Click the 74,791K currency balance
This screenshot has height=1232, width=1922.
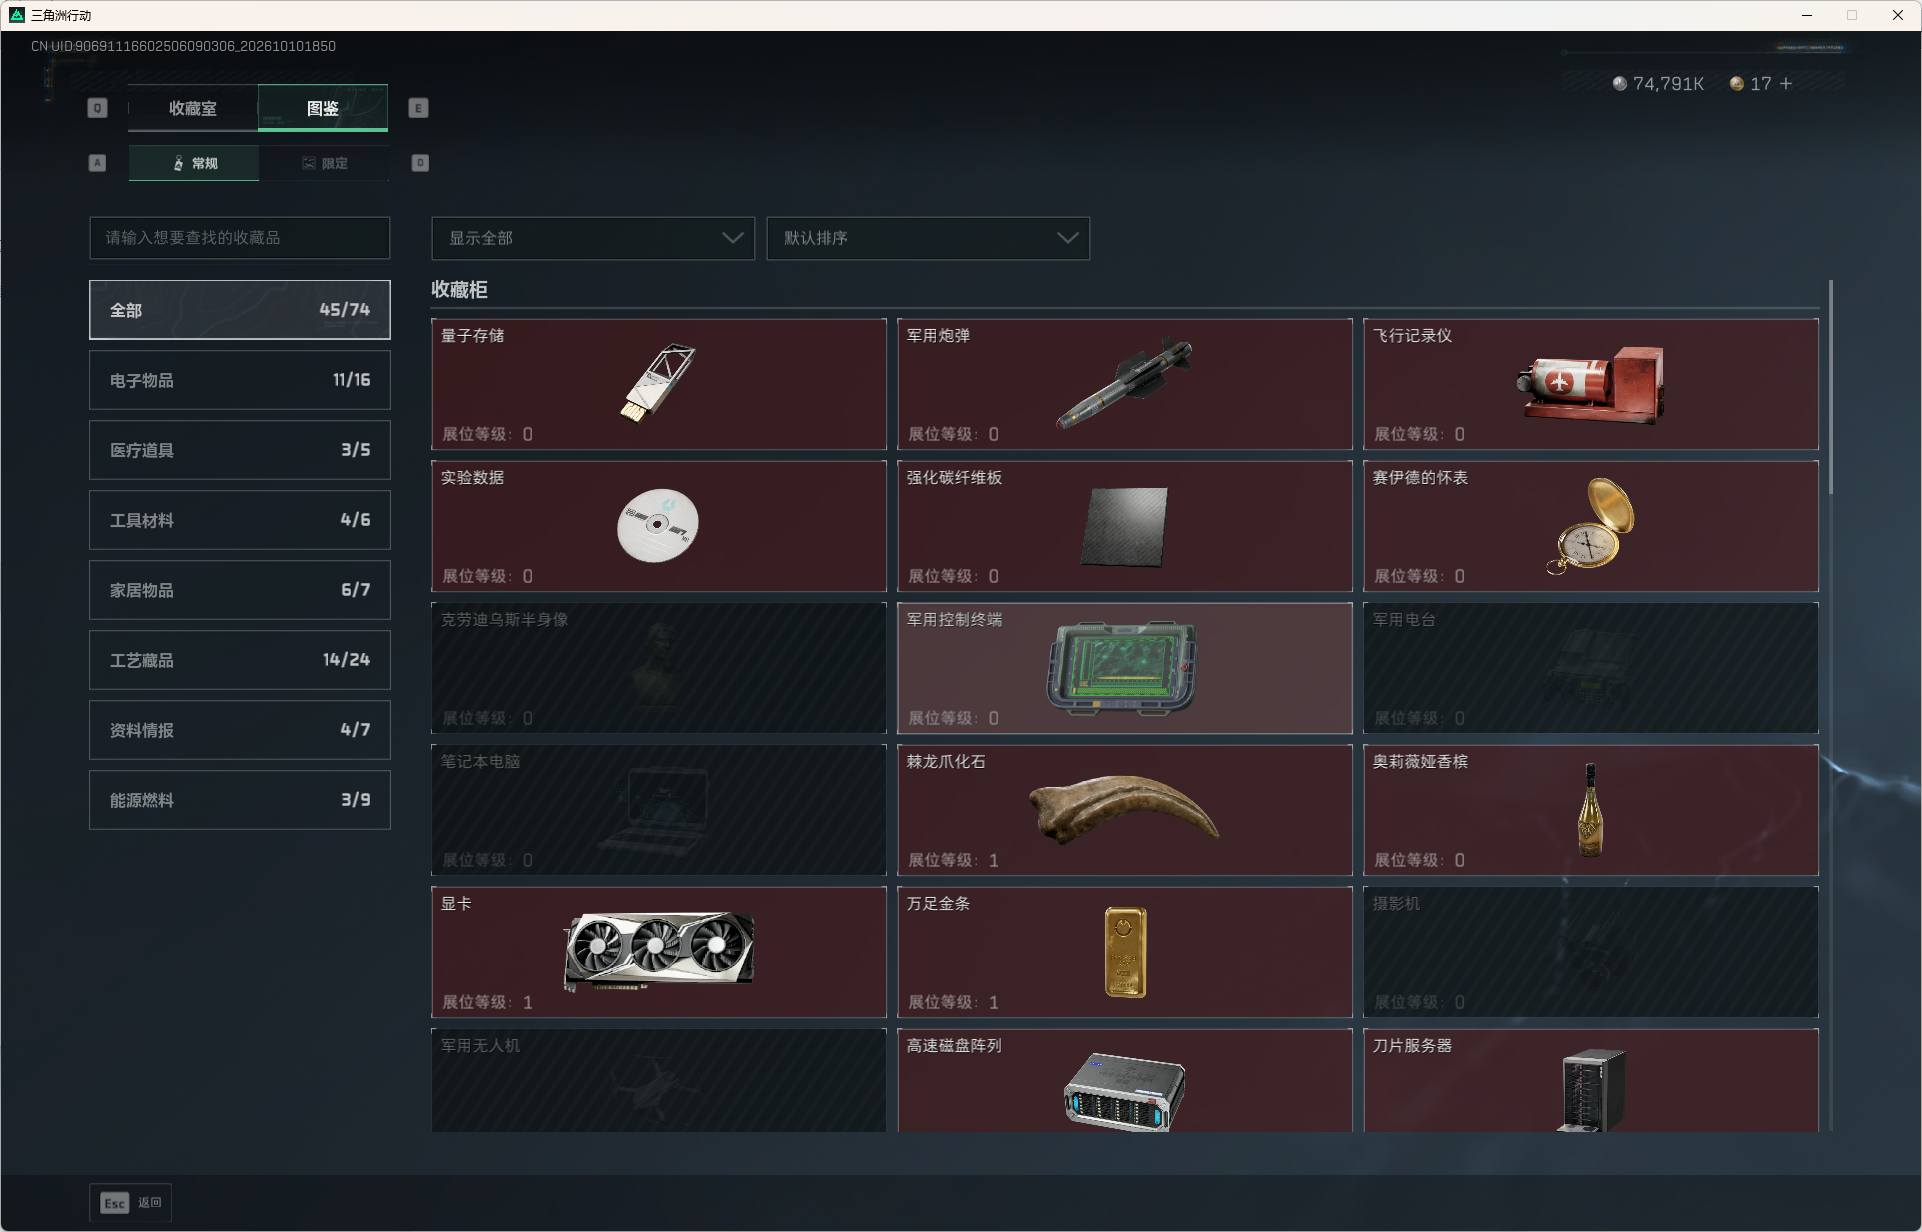[x=1658, y=84]
